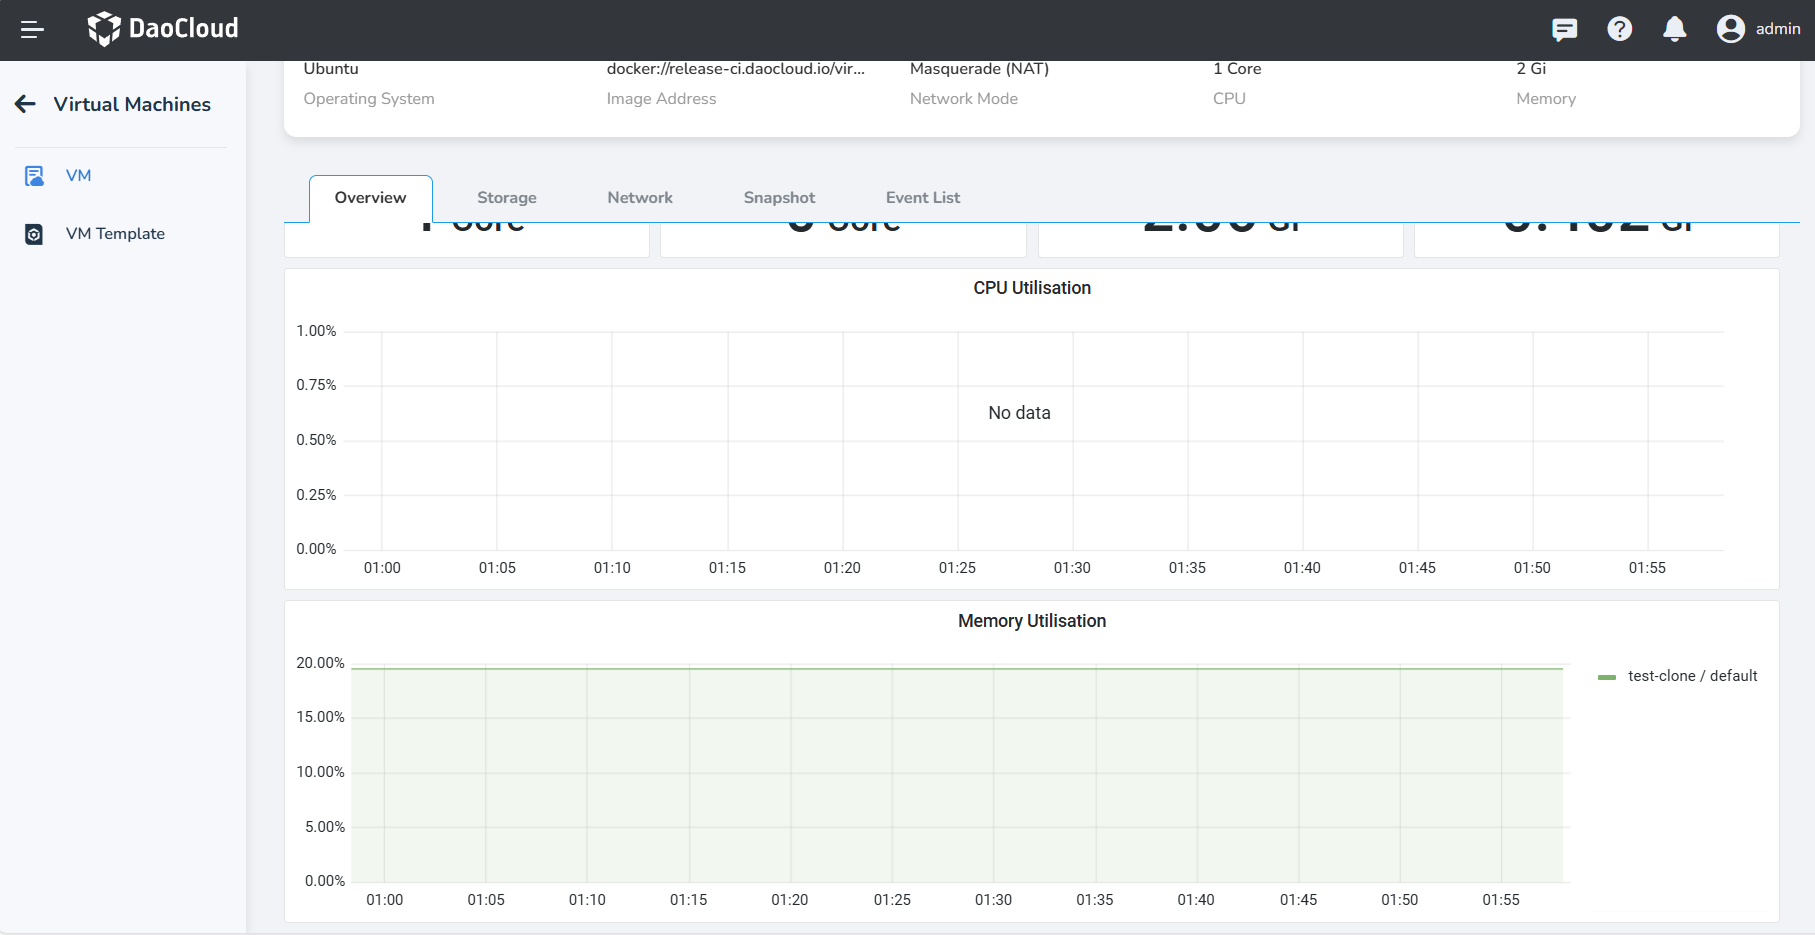
Task: Click the DaoCloud logo
Action: point(163,29)
